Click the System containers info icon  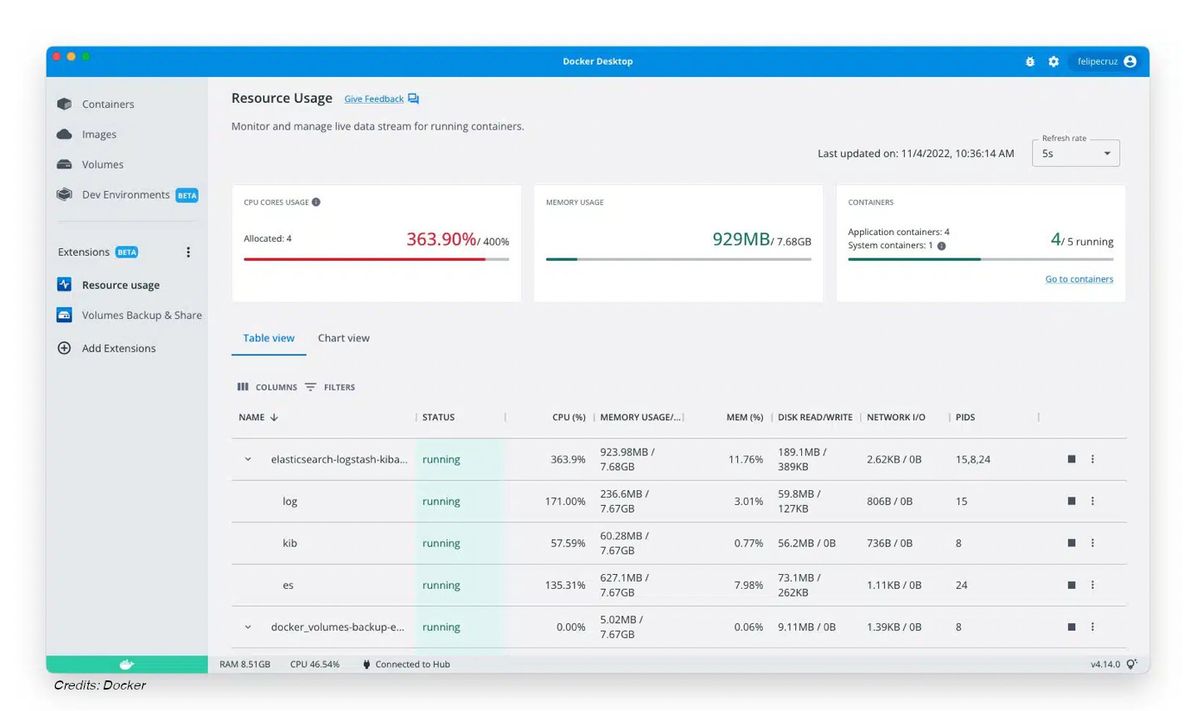tap(941, 245)
